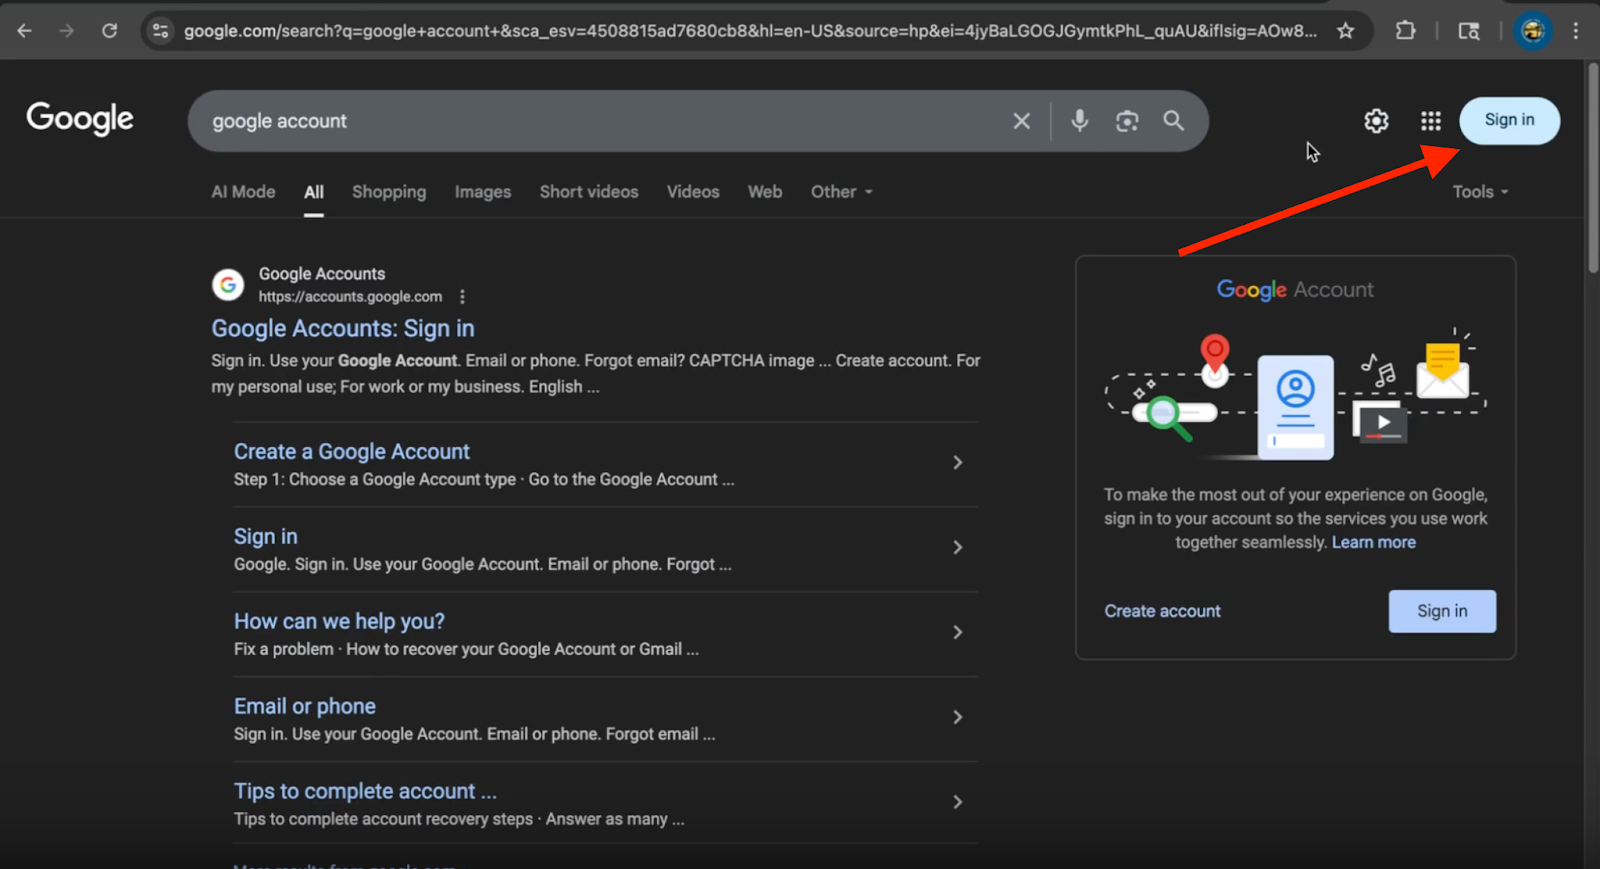1600x869 pixels.
Task: Expand the Other filters dropdown
Action: point(842,192)
